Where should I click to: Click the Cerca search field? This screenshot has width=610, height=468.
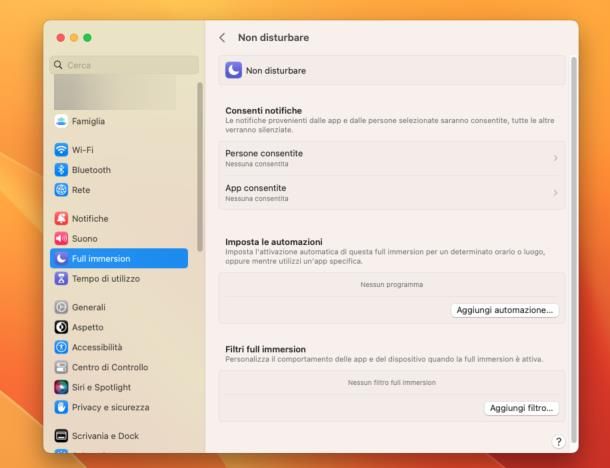click(x=124, y=65)
